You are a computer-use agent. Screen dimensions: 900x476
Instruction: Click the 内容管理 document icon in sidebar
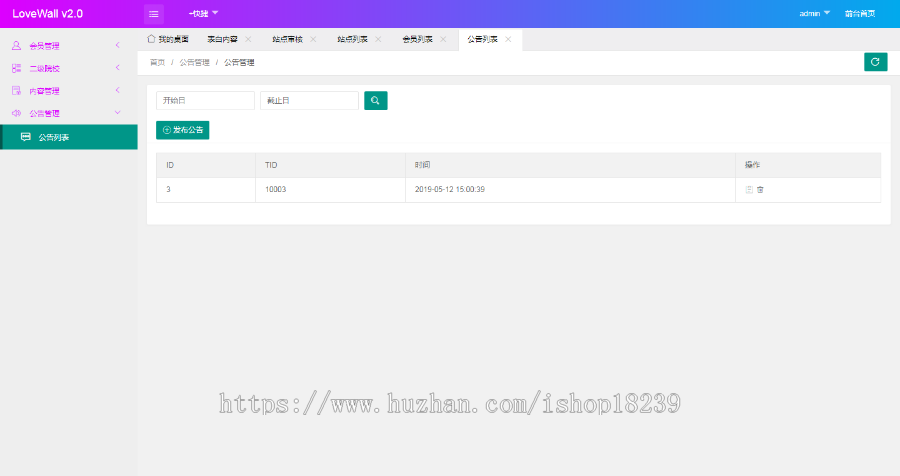tap(16, 91)
